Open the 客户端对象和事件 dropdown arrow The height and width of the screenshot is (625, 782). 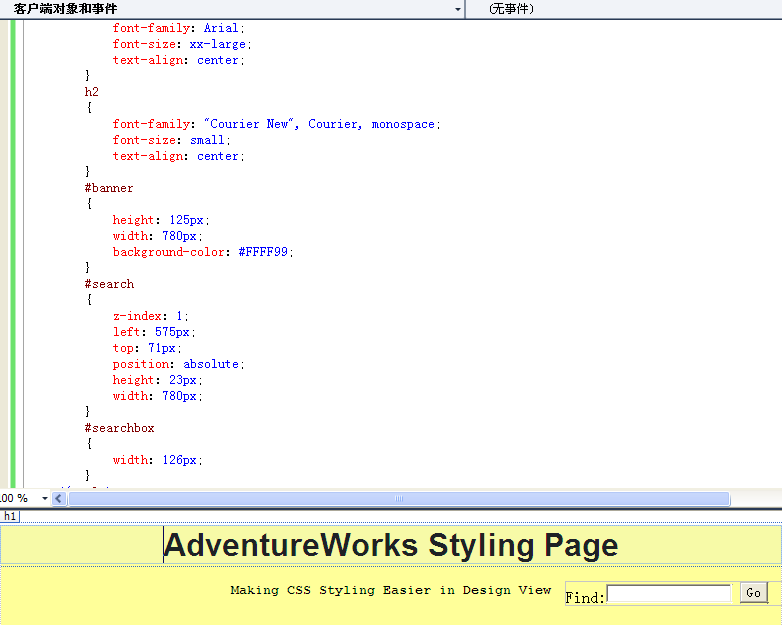point(458,9)
